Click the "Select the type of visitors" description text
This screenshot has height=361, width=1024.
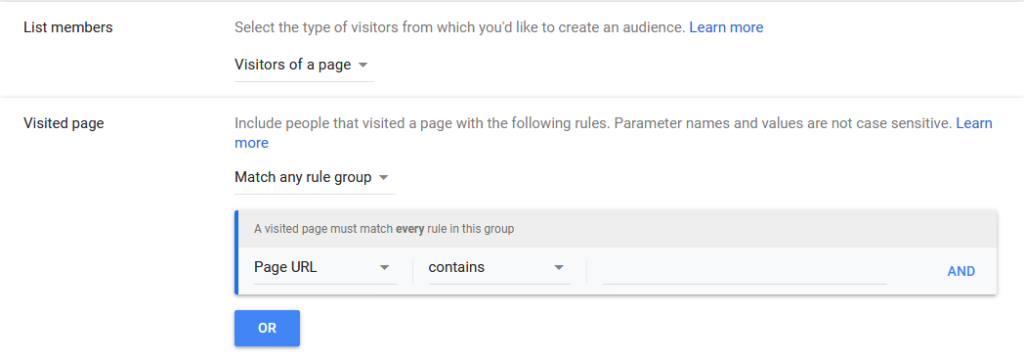460,27
